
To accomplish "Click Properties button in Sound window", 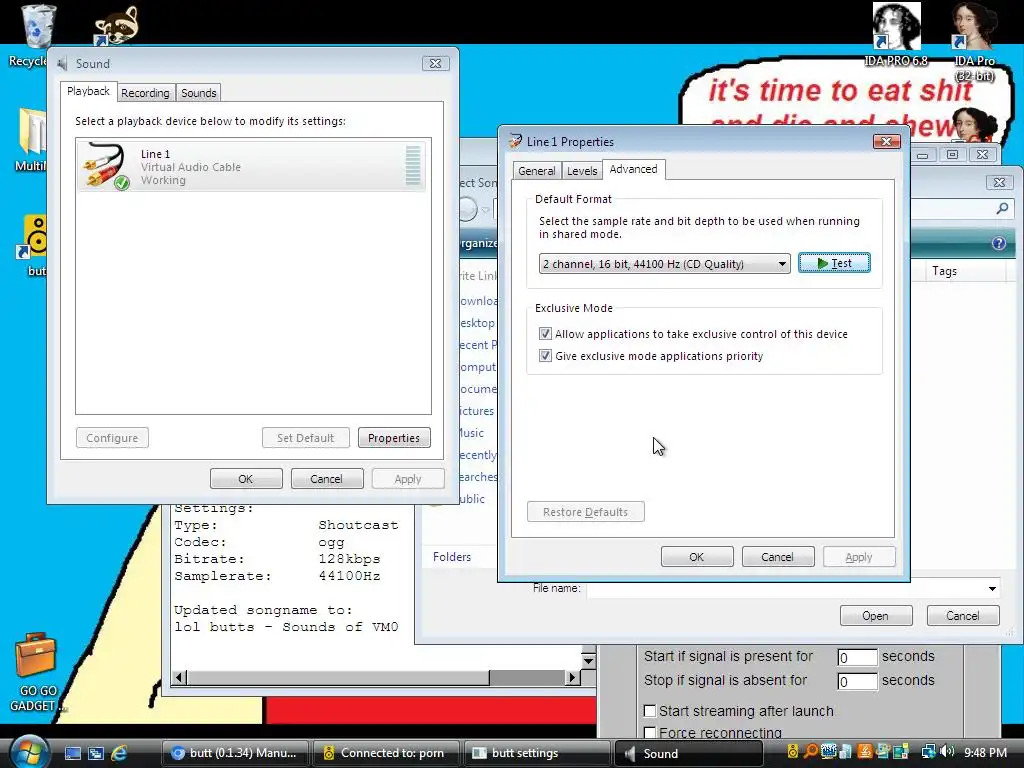I will coord(394,438).
